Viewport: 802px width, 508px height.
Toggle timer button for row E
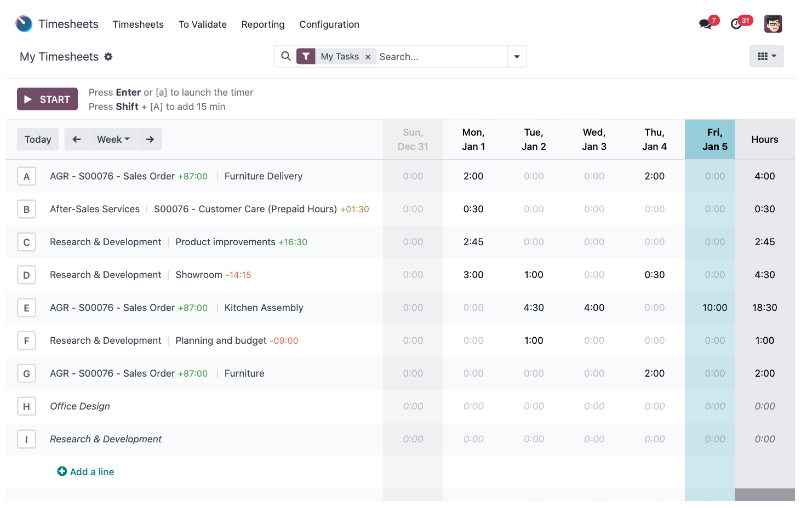click(27, 308)
